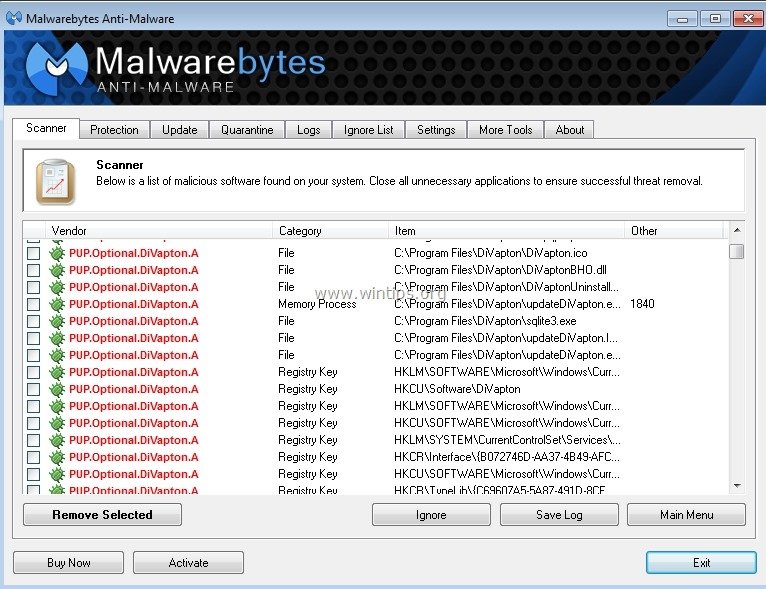Tick the checkbox for the Memory Process entry
This screenshot has height=589, width=766.
[33, 304]
